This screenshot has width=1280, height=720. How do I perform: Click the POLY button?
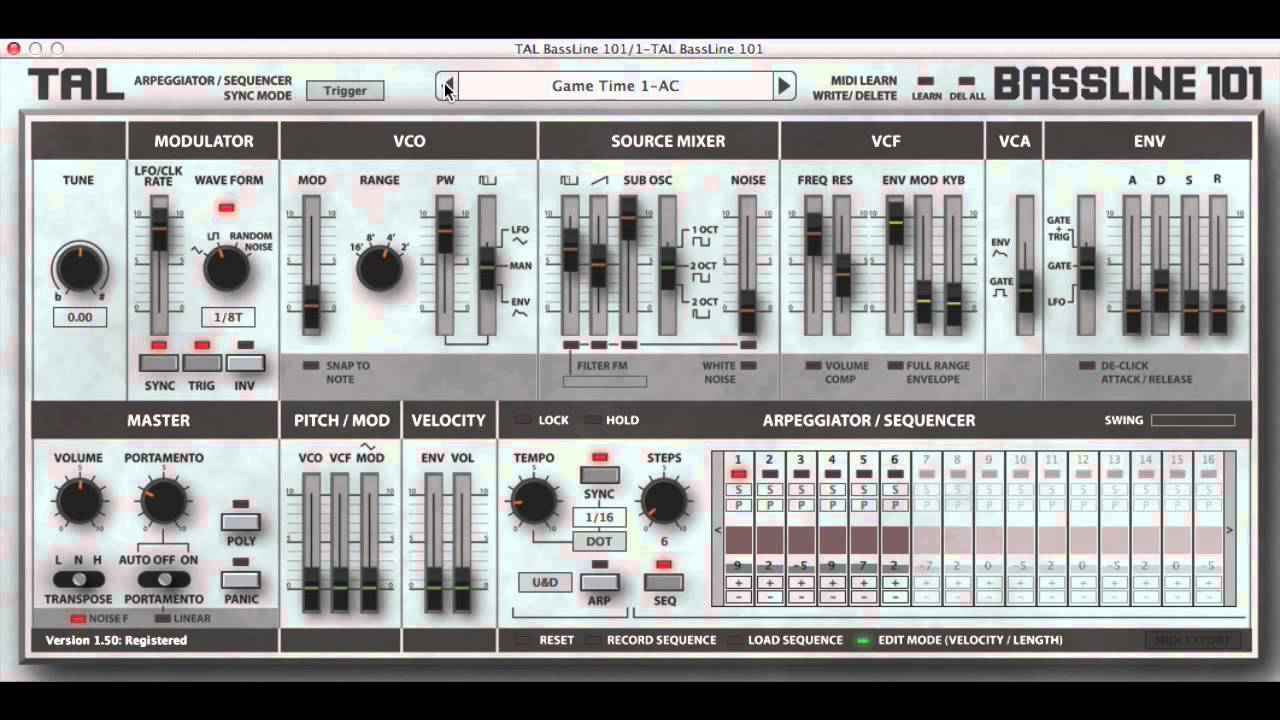coord(240,522)
